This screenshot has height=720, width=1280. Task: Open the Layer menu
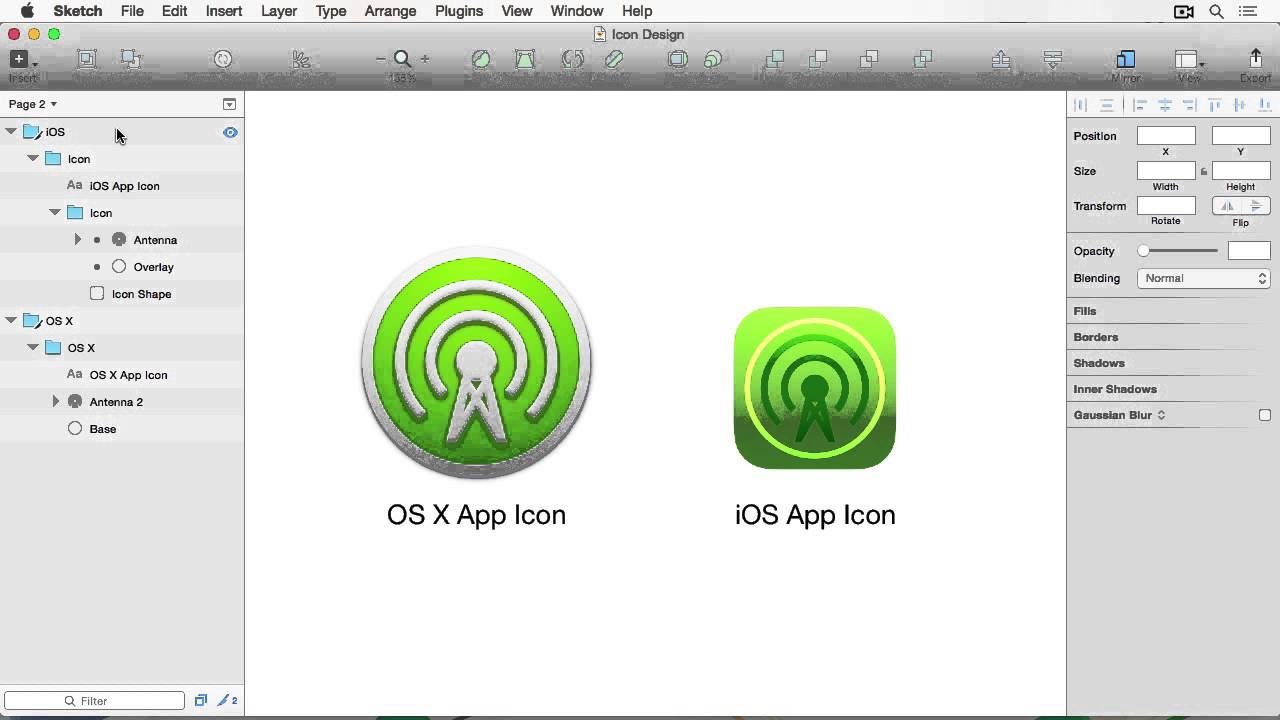point(279,11)
